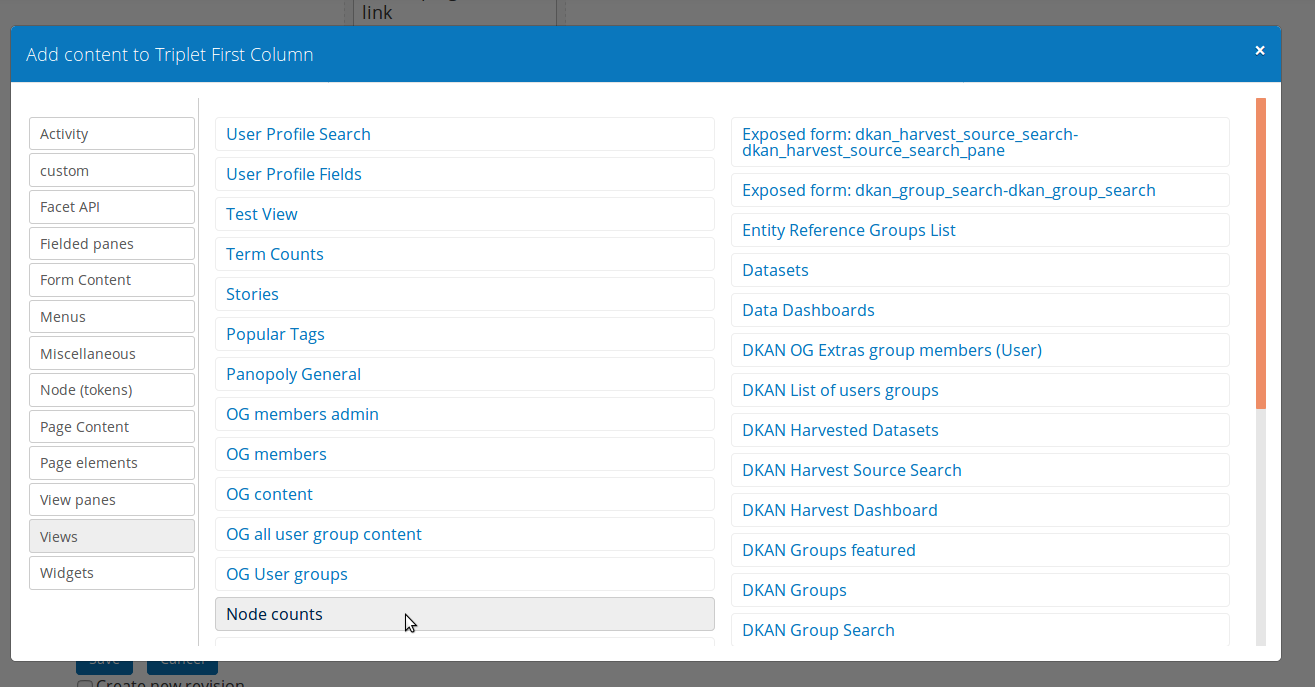Select Page Content category

pos(112,427)
